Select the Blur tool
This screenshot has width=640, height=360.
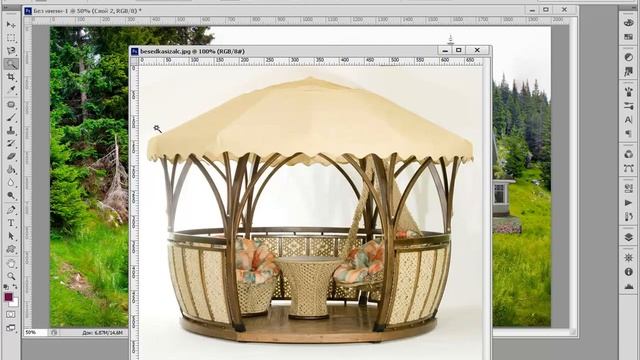[x=11, y=182]
